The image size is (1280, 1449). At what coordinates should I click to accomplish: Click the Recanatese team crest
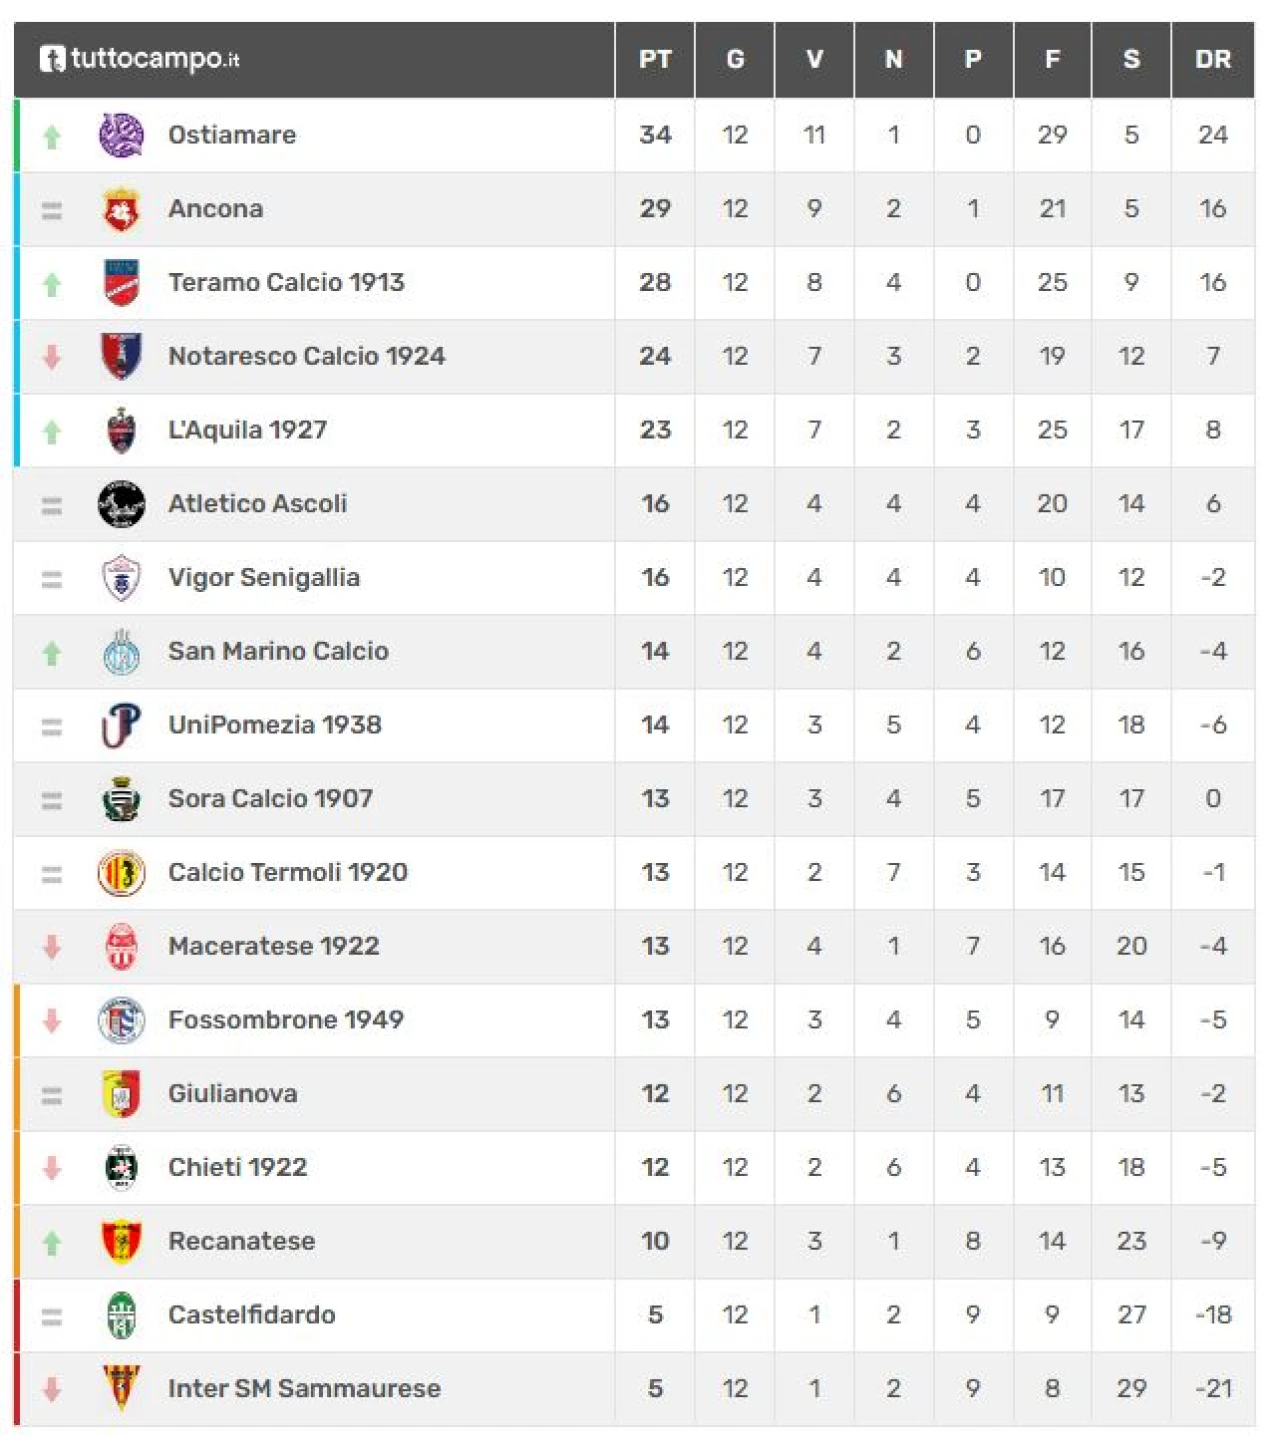[121, 1241]
